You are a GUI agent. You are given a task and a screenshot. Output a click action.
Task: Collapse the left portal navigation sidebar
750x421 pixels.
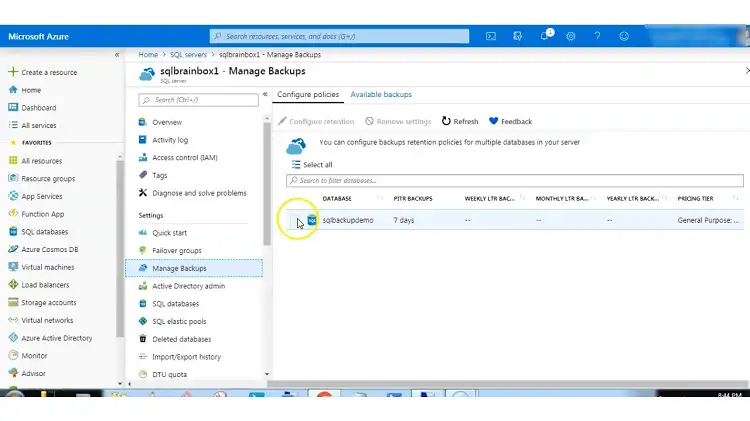[x=117, y=55]
